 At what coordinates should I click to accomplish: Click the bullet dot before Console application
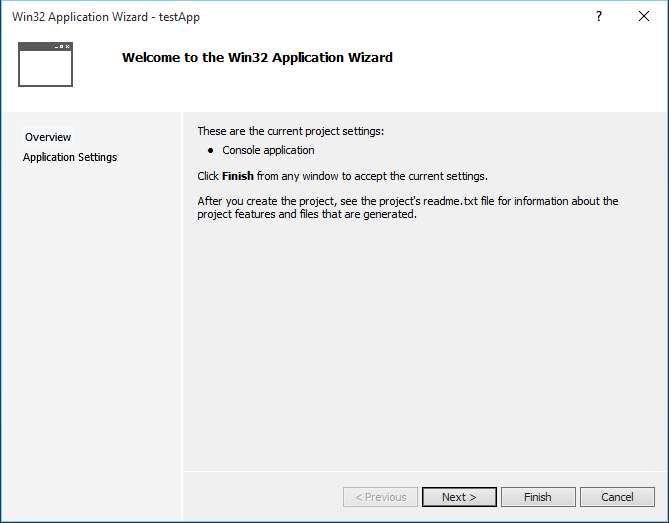click(x=210, y=150)
